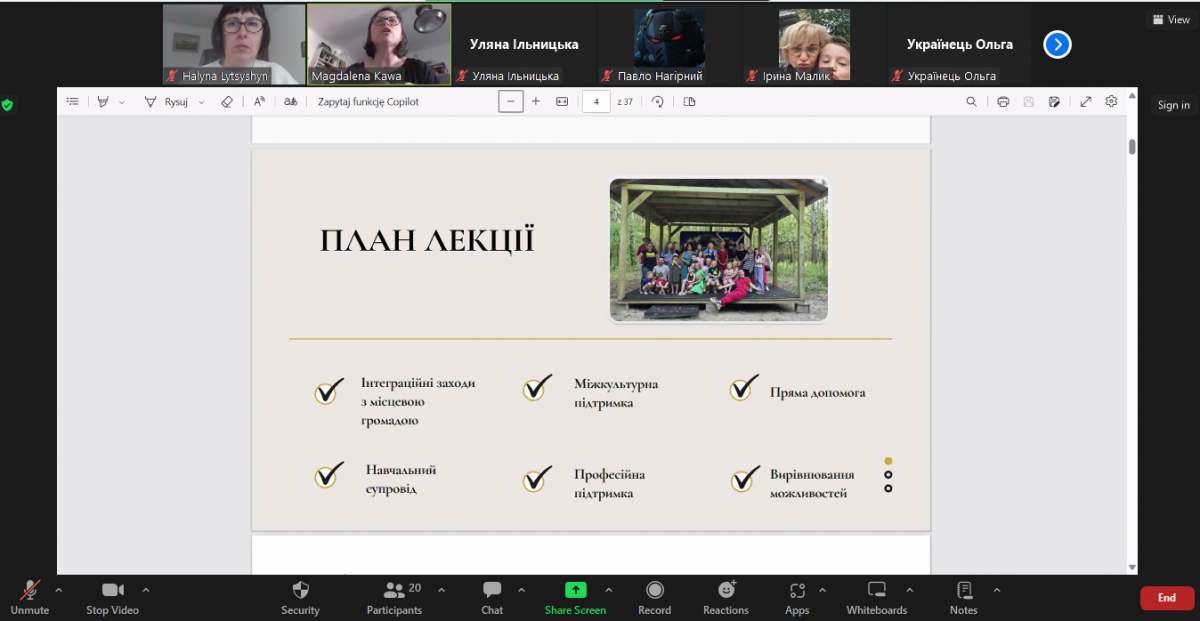Open search within the PDF
The height and width of the screenshot is (621, 1200).
pyautogui.click(x=971, y=101)
